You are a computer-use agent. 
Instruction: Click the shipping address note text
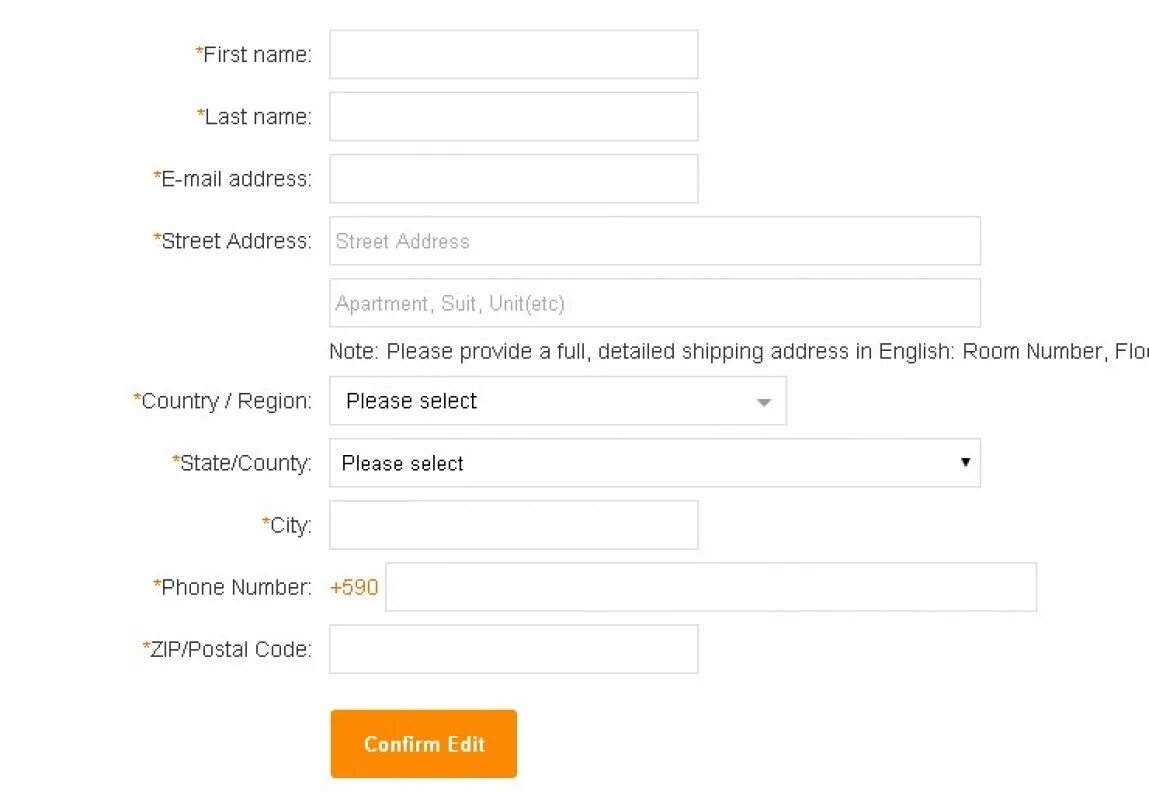(x=739, y=352)
